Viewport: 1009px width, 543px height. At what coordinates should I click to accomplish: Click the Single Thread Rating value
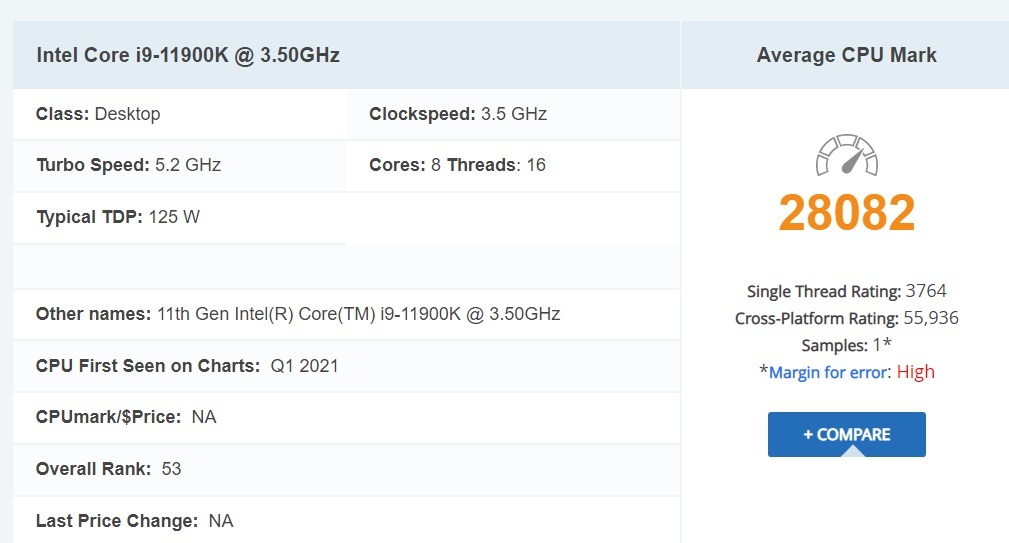pyautogui.click(x=925, y=292)
